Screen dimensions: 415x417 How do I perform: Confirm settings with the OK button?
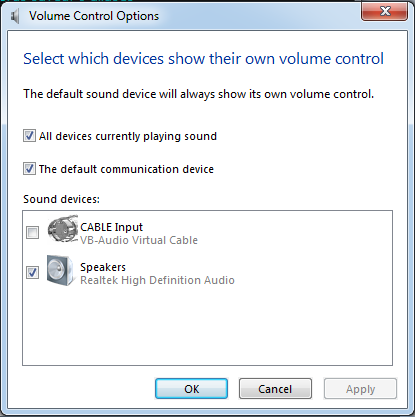tap(191, 389)
